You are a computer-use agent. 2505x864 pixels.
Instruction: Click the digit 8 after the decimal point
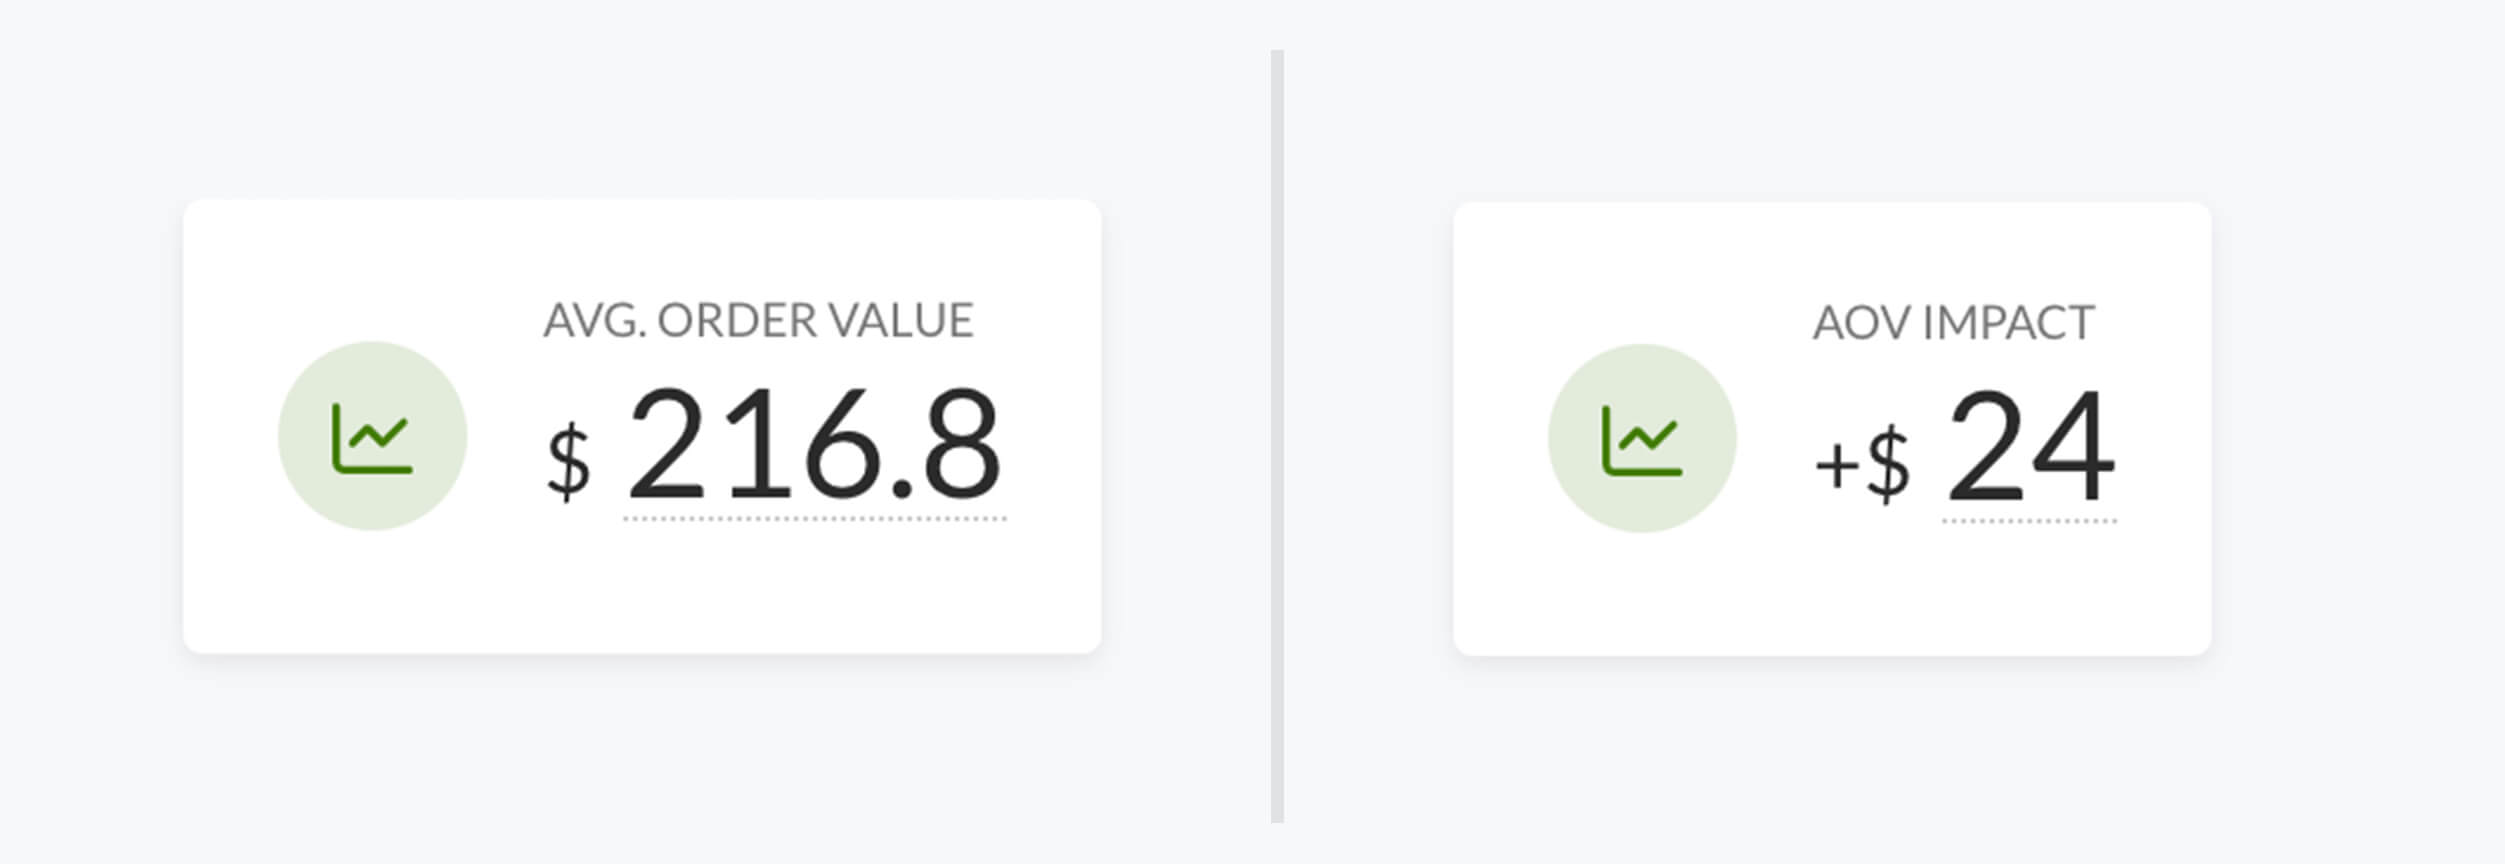[961, 443]
